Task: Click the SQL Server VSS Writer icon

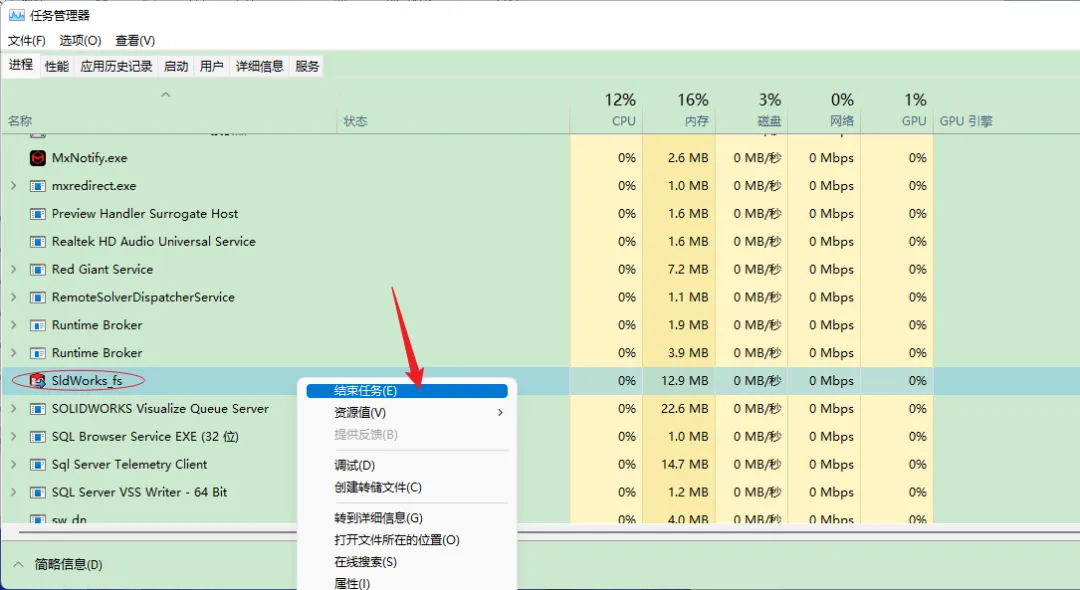Action: coord(37,492)
